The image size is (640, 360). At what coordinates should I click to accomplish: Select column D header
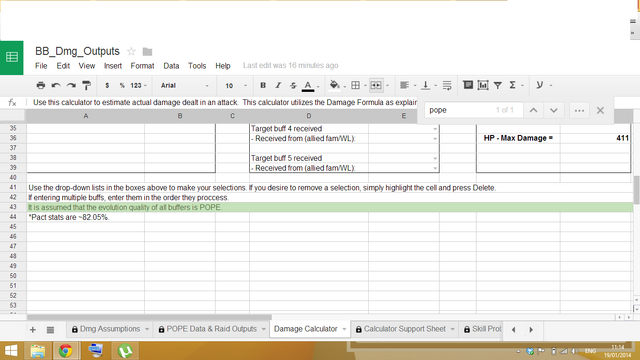point(309,116)
